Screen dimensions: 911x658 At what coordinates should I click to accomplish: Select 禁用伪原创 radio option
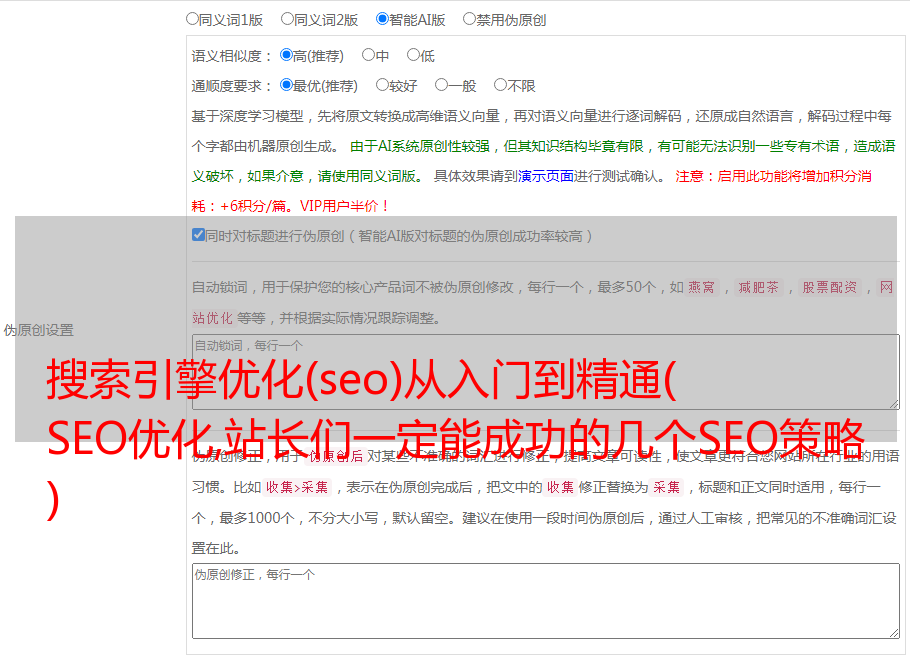pyautogui.click(x=469, y=19)
